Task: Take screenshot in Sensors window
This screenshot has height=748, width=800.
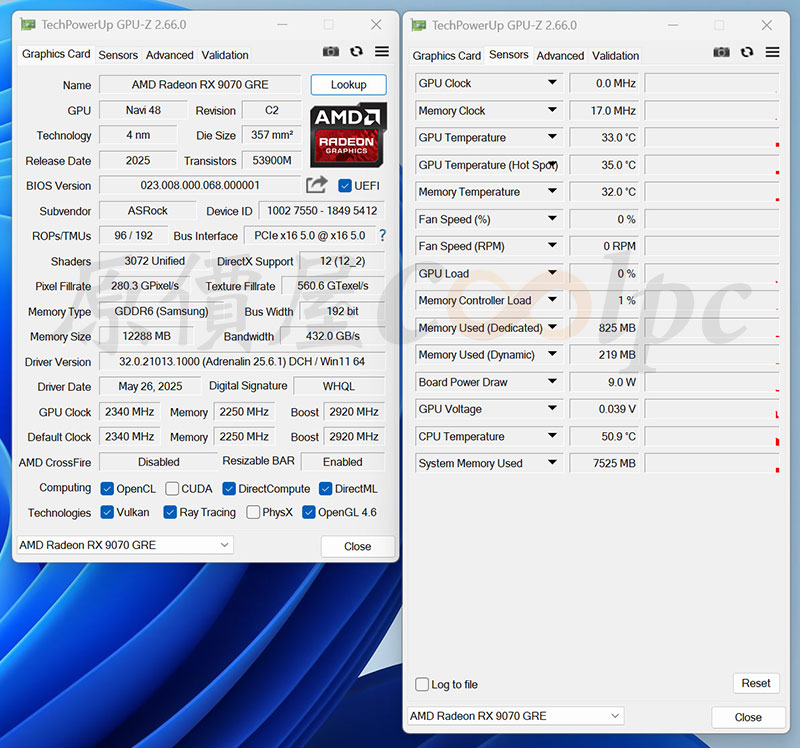Action: click(x=721, y=52)
